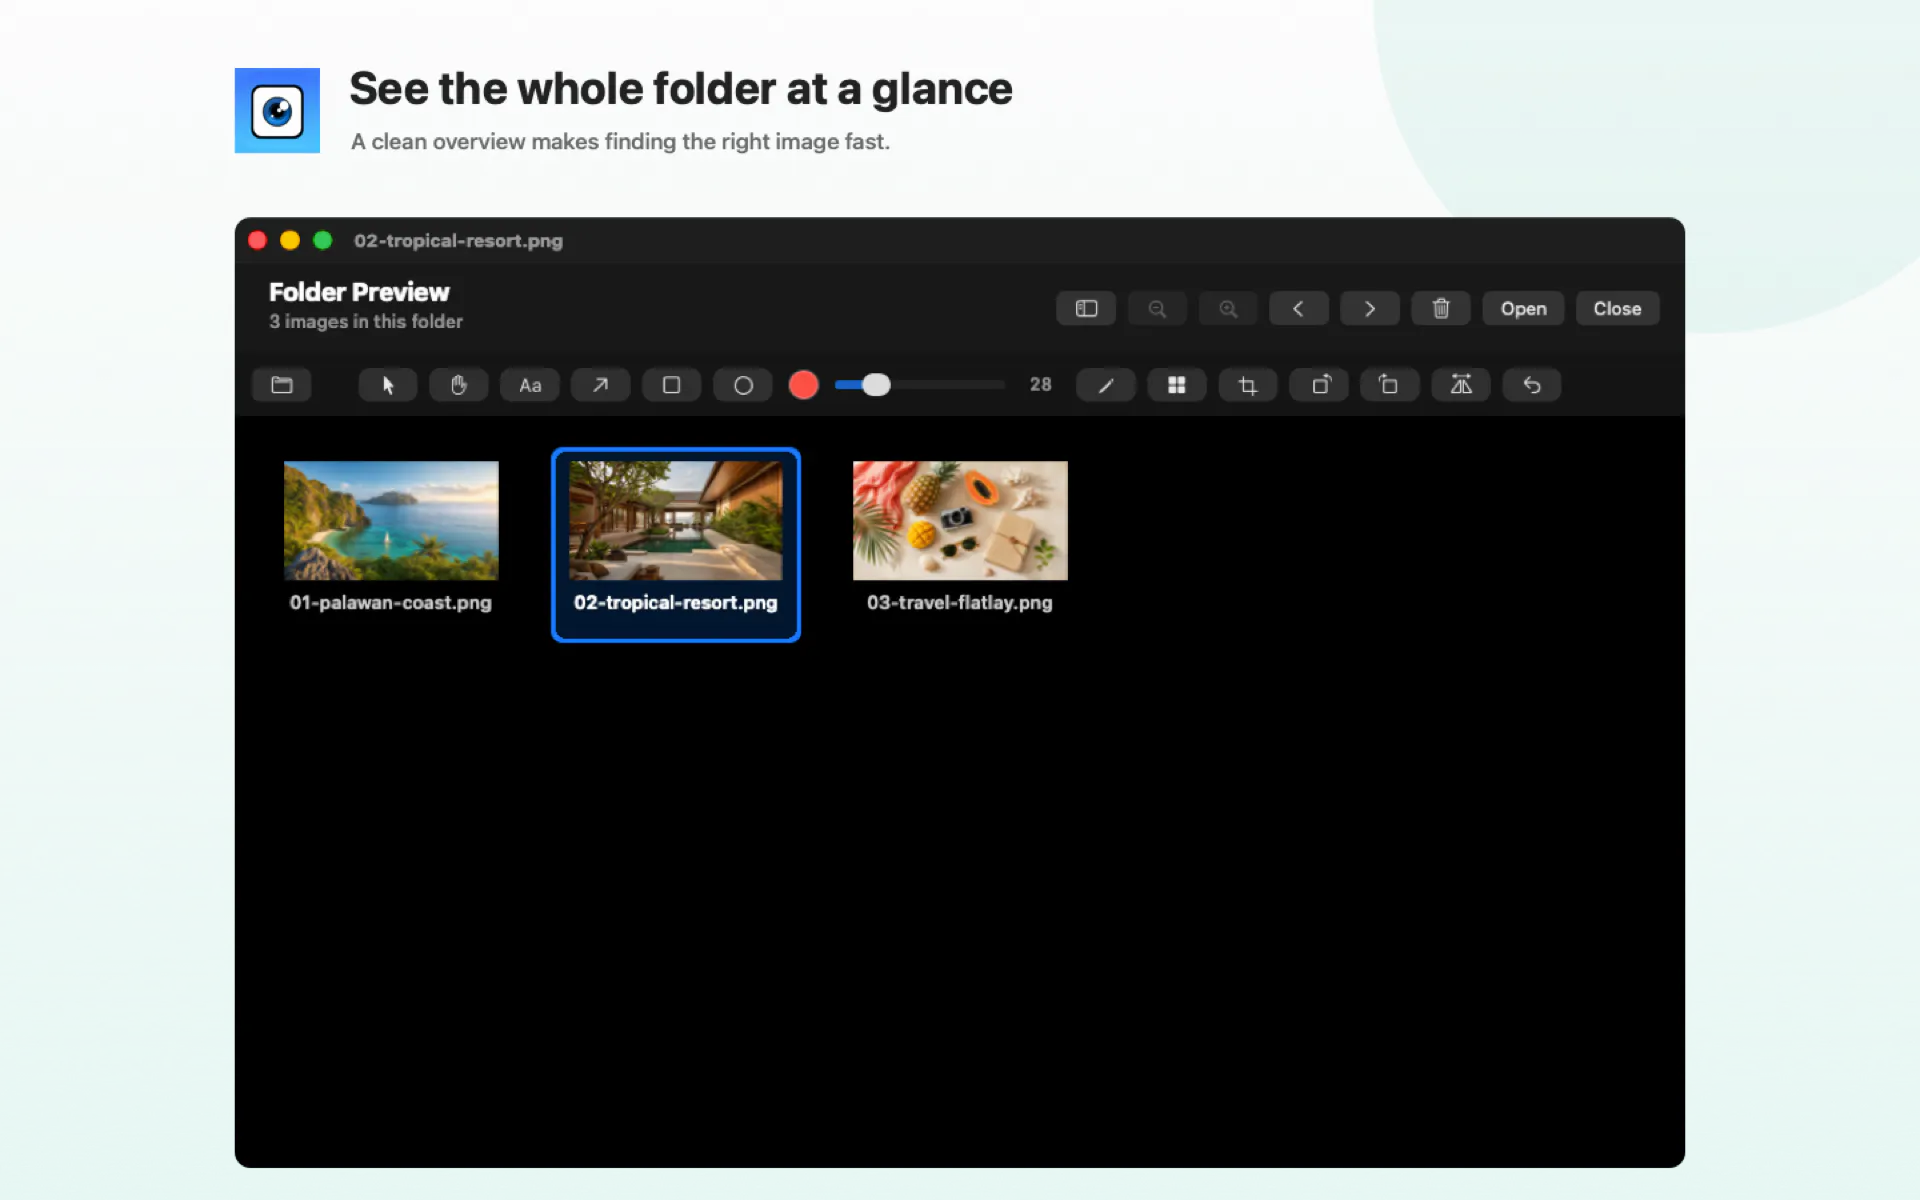Open the red color swatch
This screenshot has width=1920, height=1200.
[804, 385]
